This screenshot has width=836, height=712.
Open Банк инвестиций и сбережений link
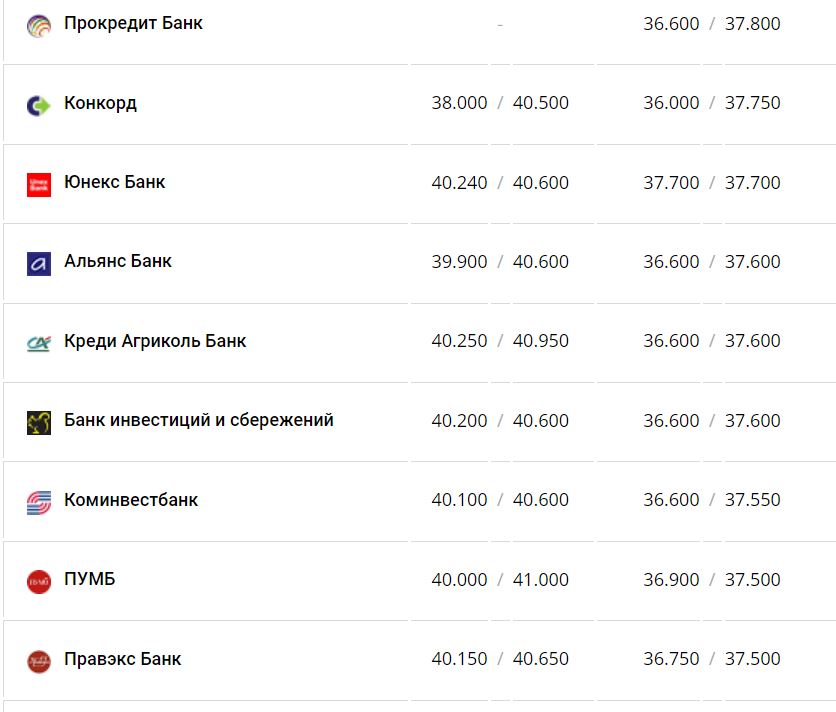pyautogui.click(x=198, y=420)
